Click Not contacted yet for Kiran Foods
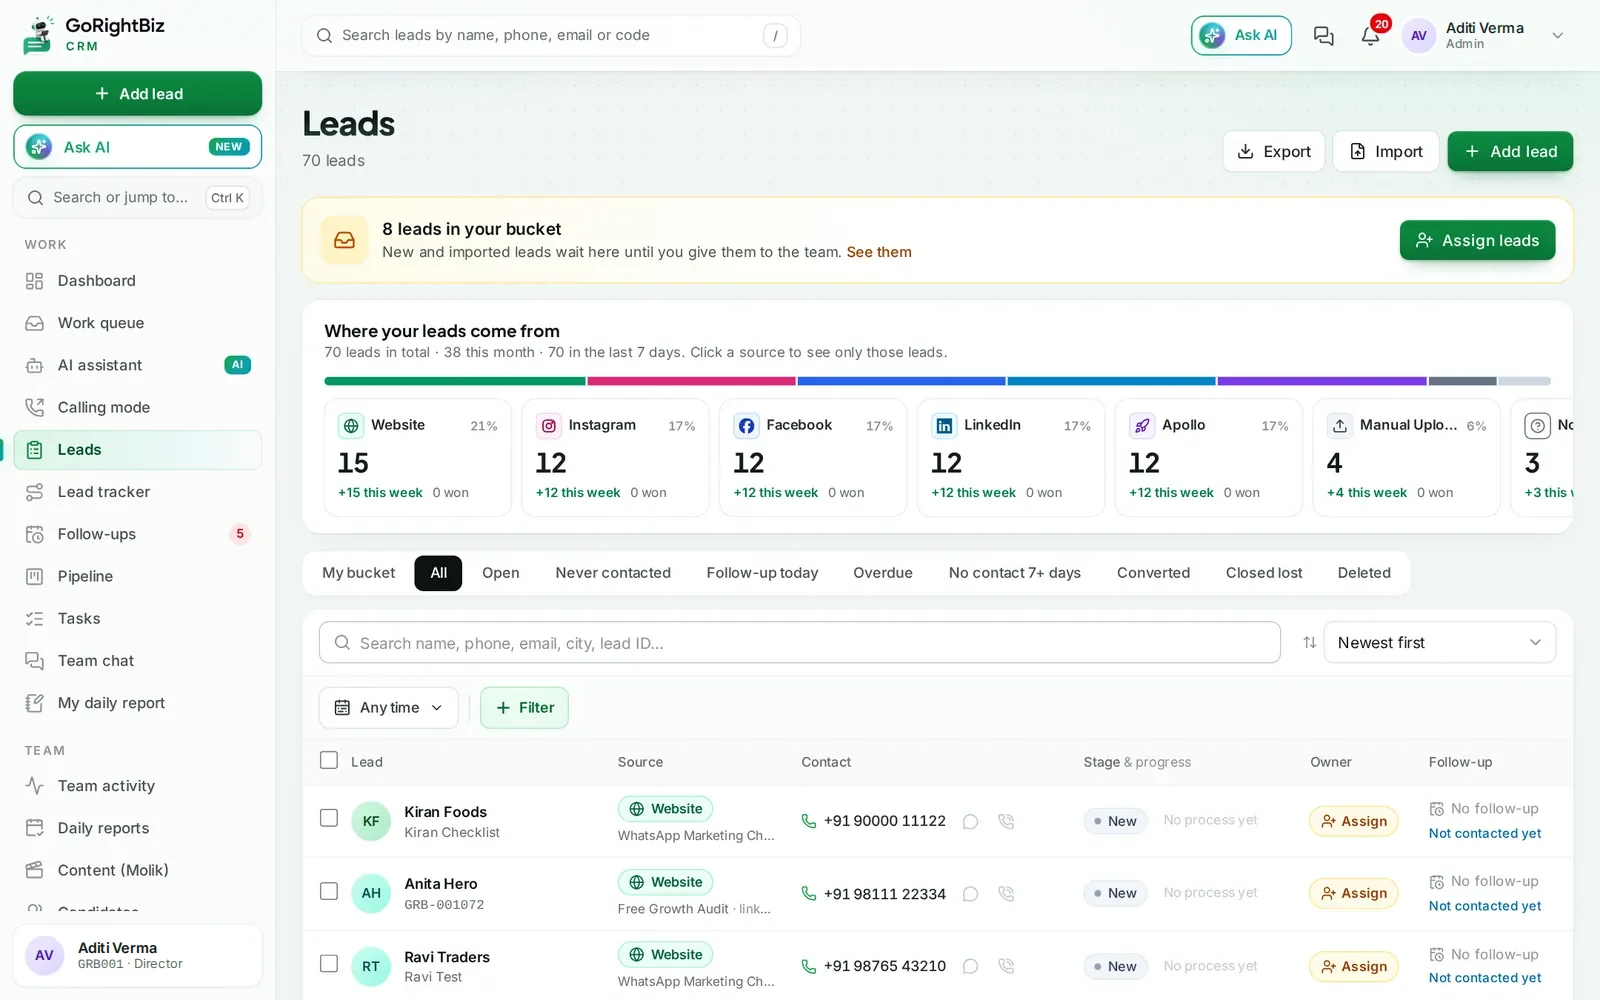The image size is (1600, 1000). (x=1485, y=833)
